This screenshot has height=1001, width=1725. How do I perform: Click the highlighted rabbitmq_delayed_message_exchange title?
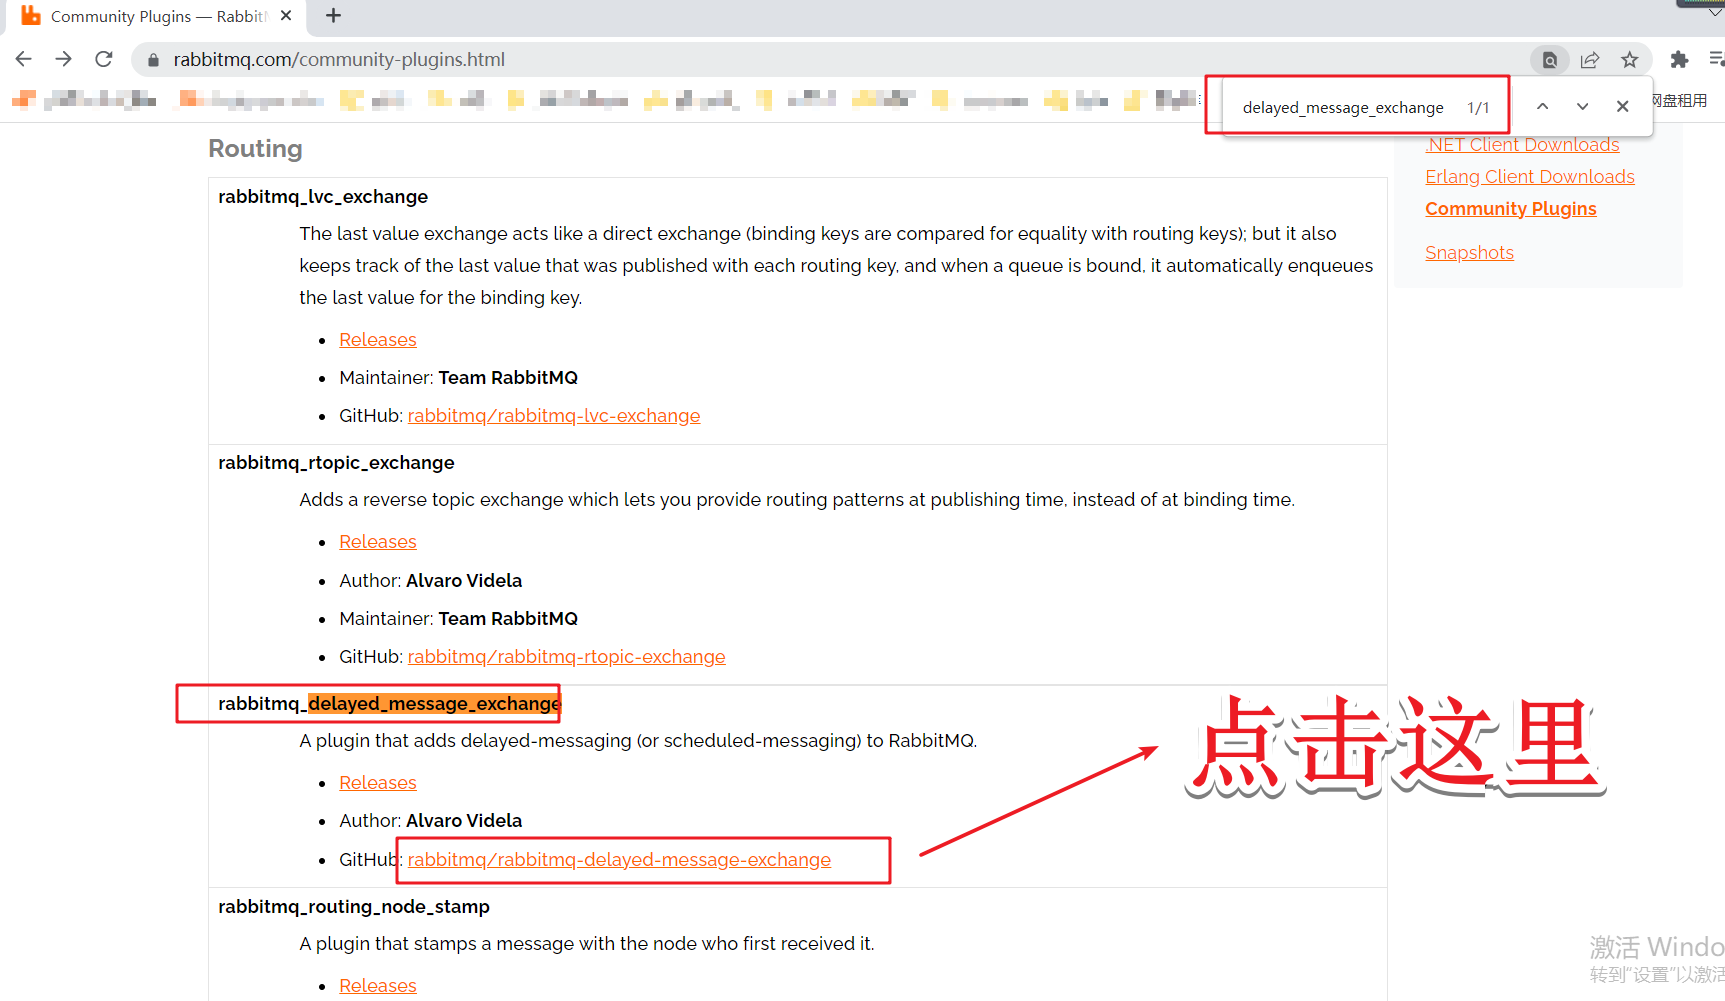(x=390, y=704)
